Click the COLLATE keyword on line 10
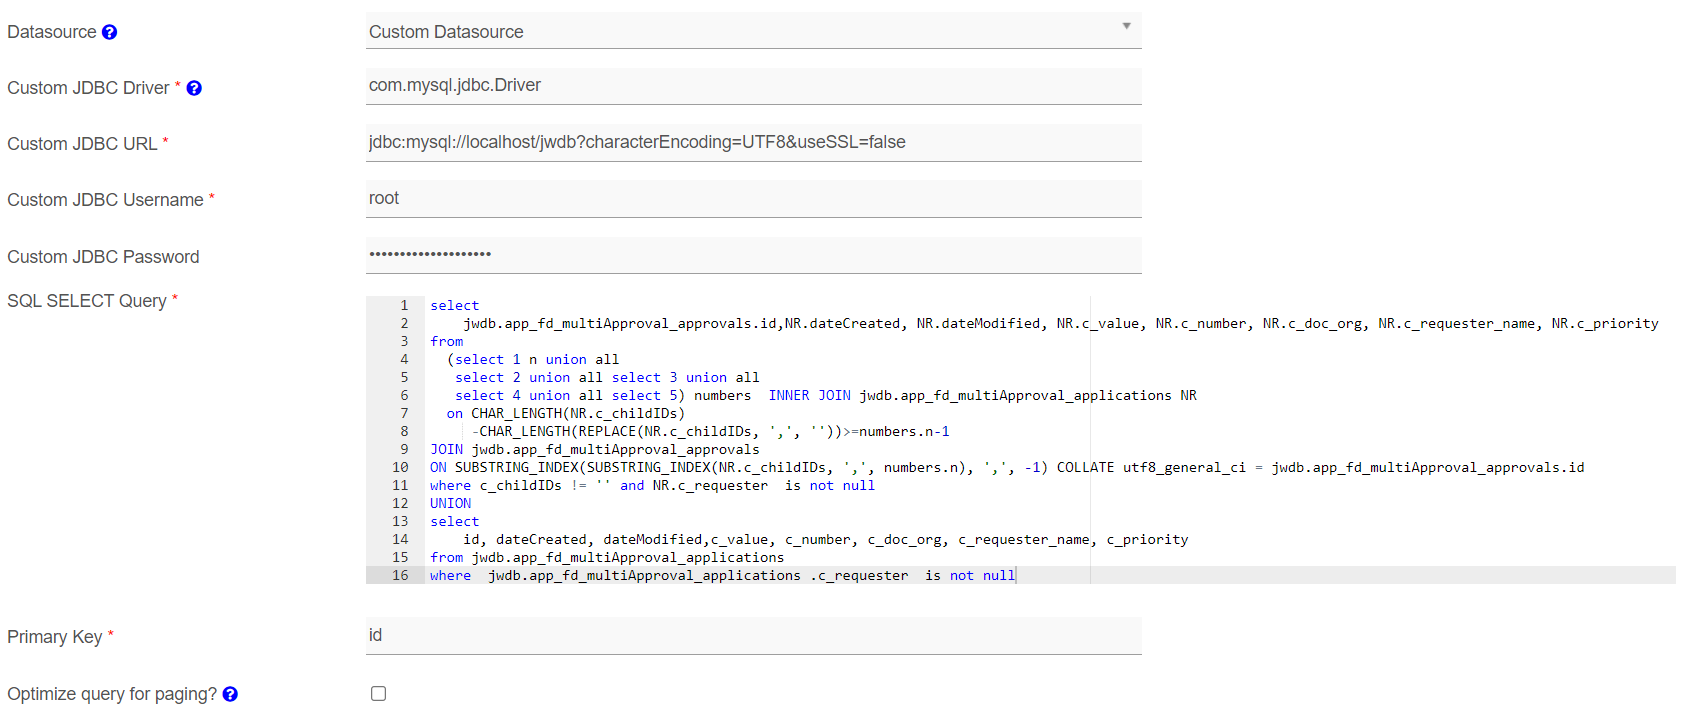This screenshot has width=1688, height=727. click(1085, 467)
